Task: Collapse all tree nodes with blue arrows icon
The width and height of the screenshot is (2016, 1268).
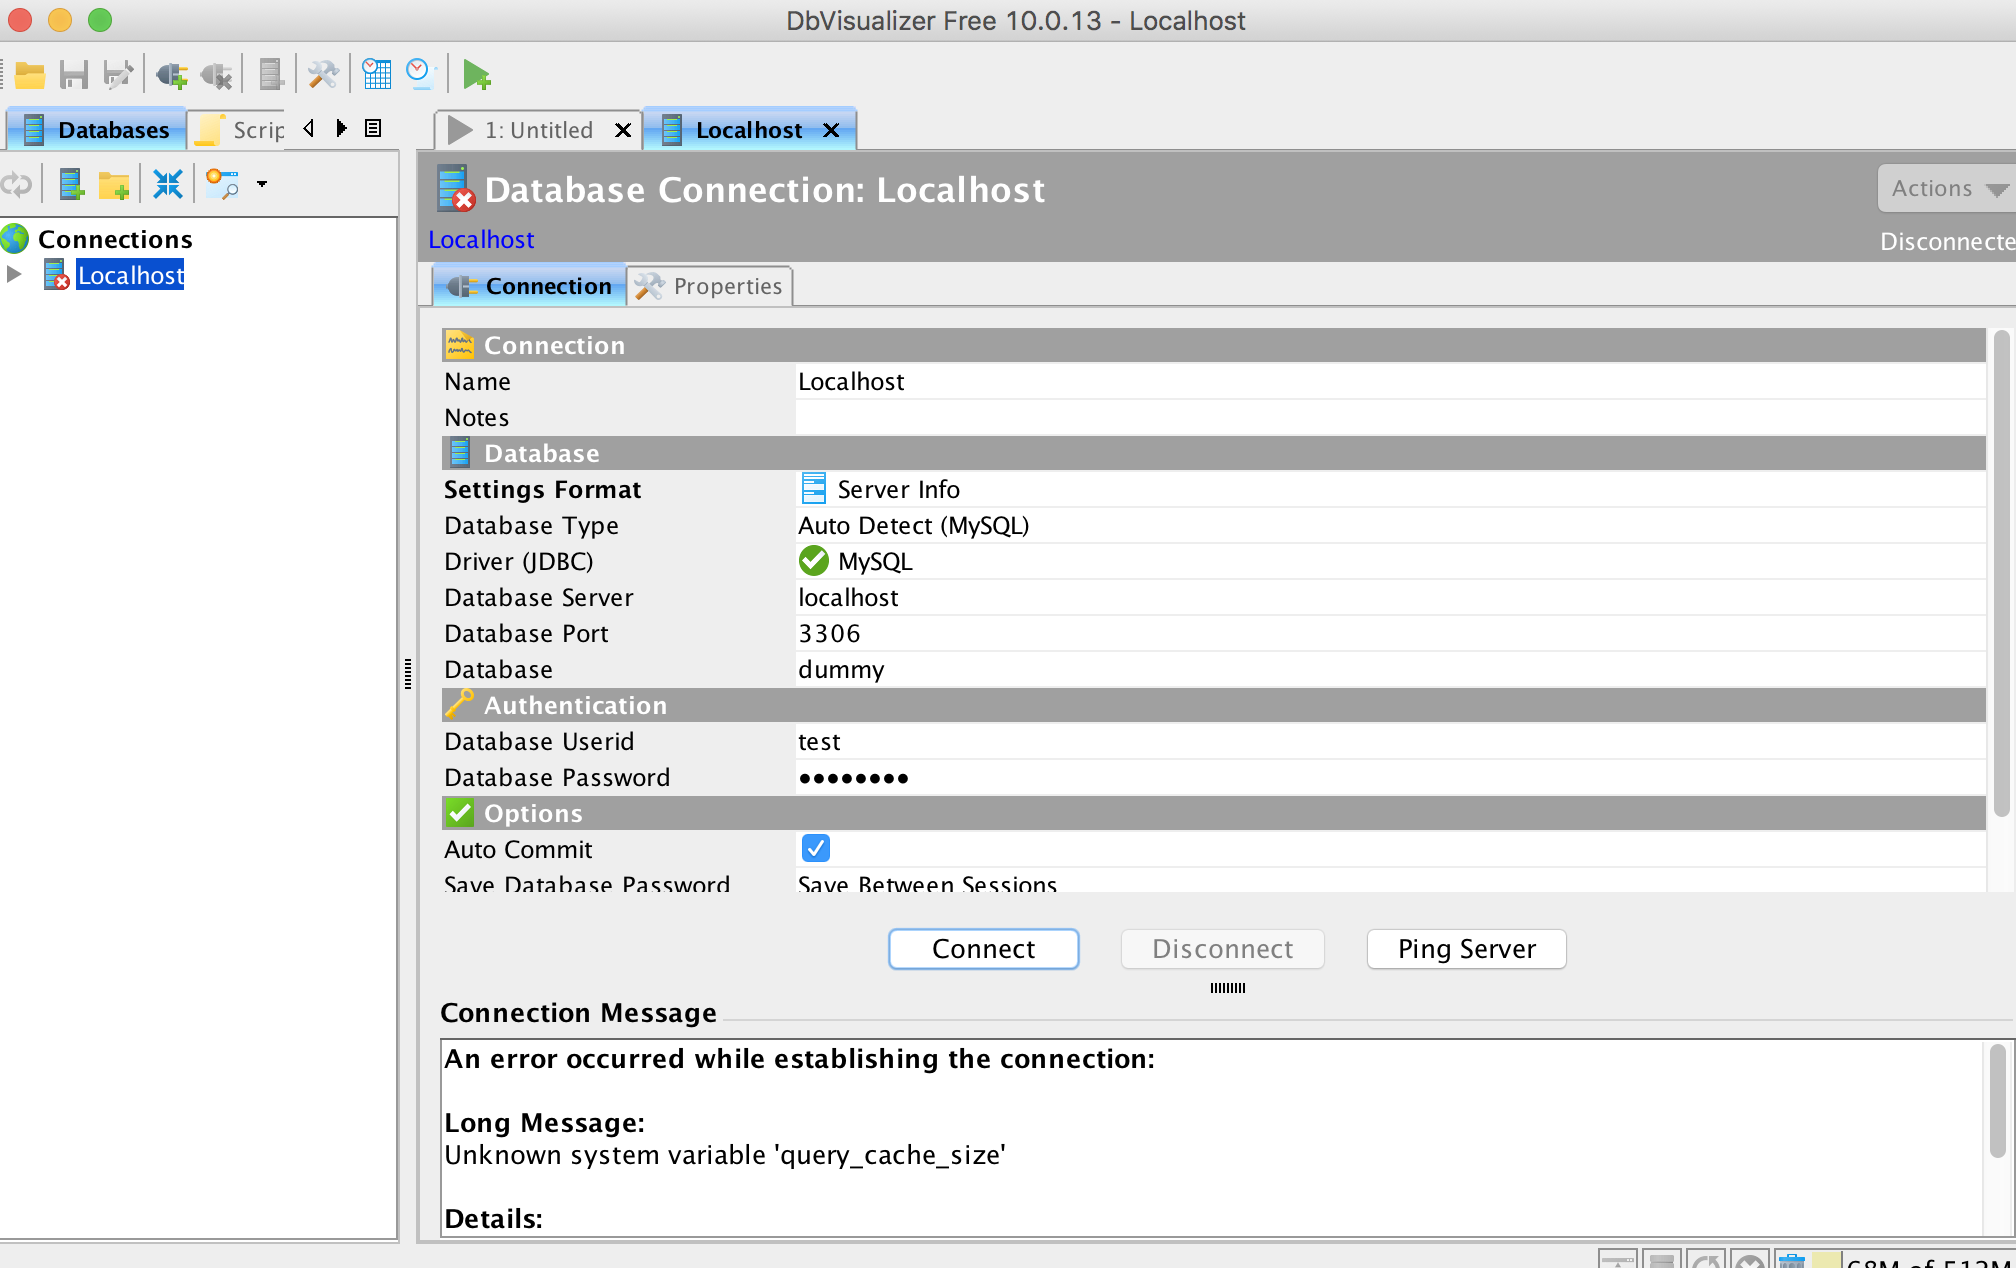Action: pos(167,184)
